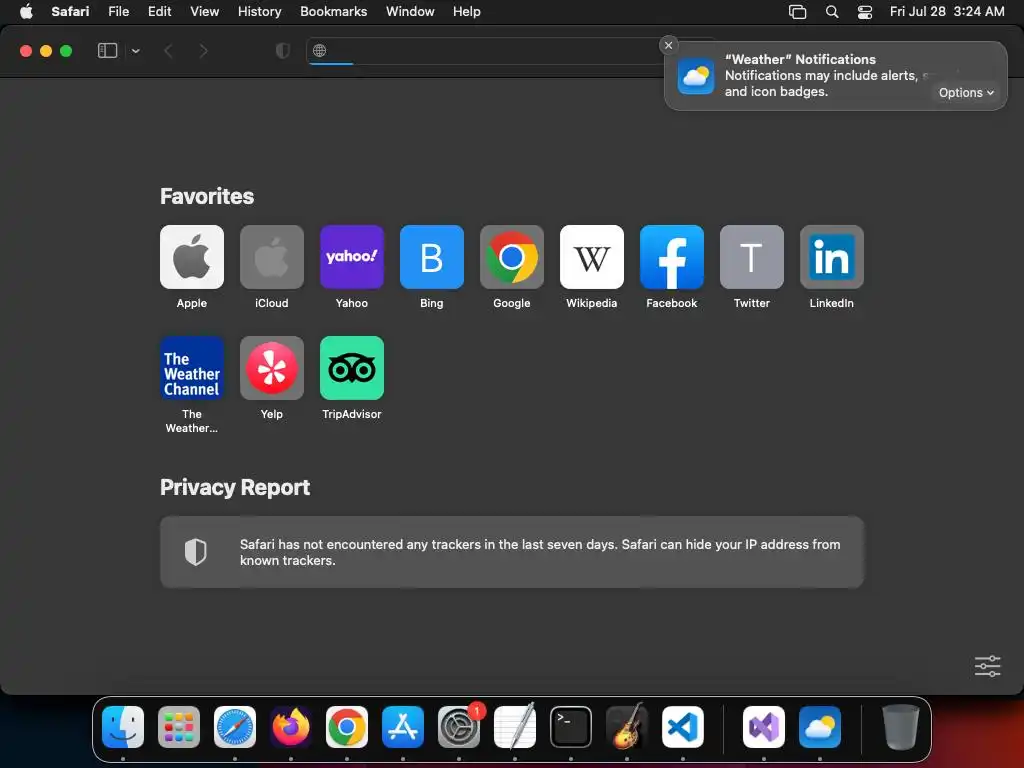Open the TripAdvisor favorite
Viewport: 1024px width, 768px height.
click(351, 368)
